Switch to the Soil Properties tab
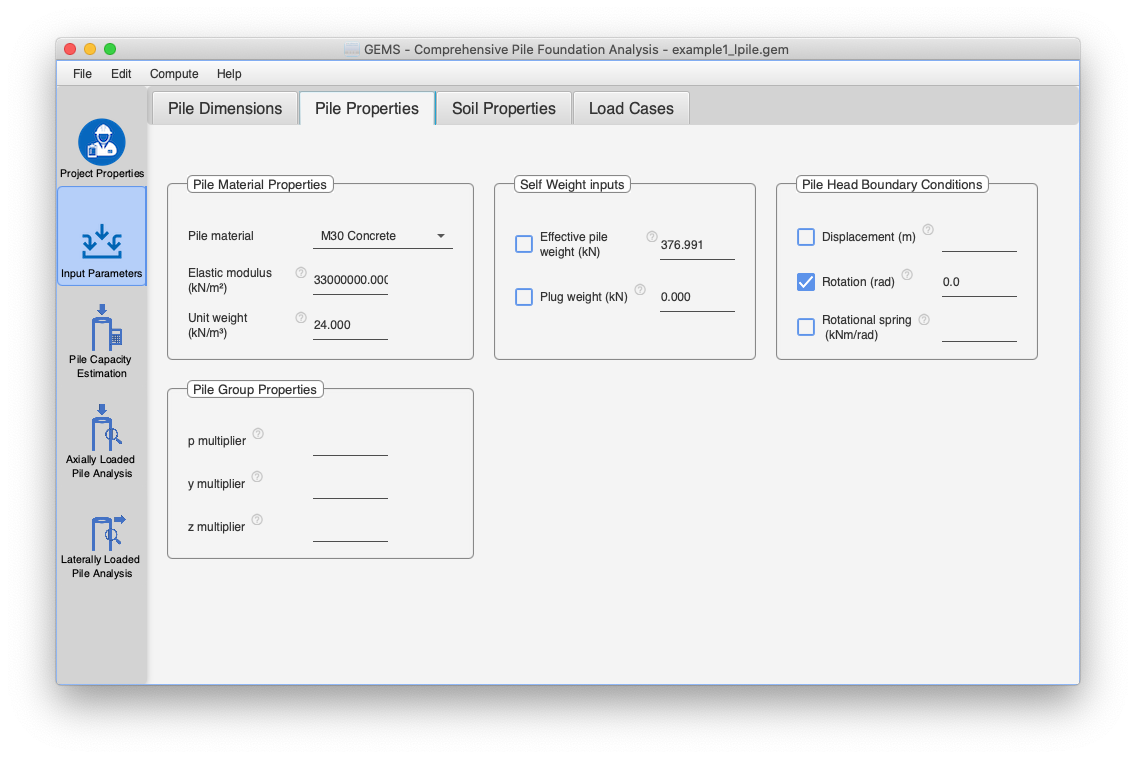 pyautogui.click(x=503, y=109)
